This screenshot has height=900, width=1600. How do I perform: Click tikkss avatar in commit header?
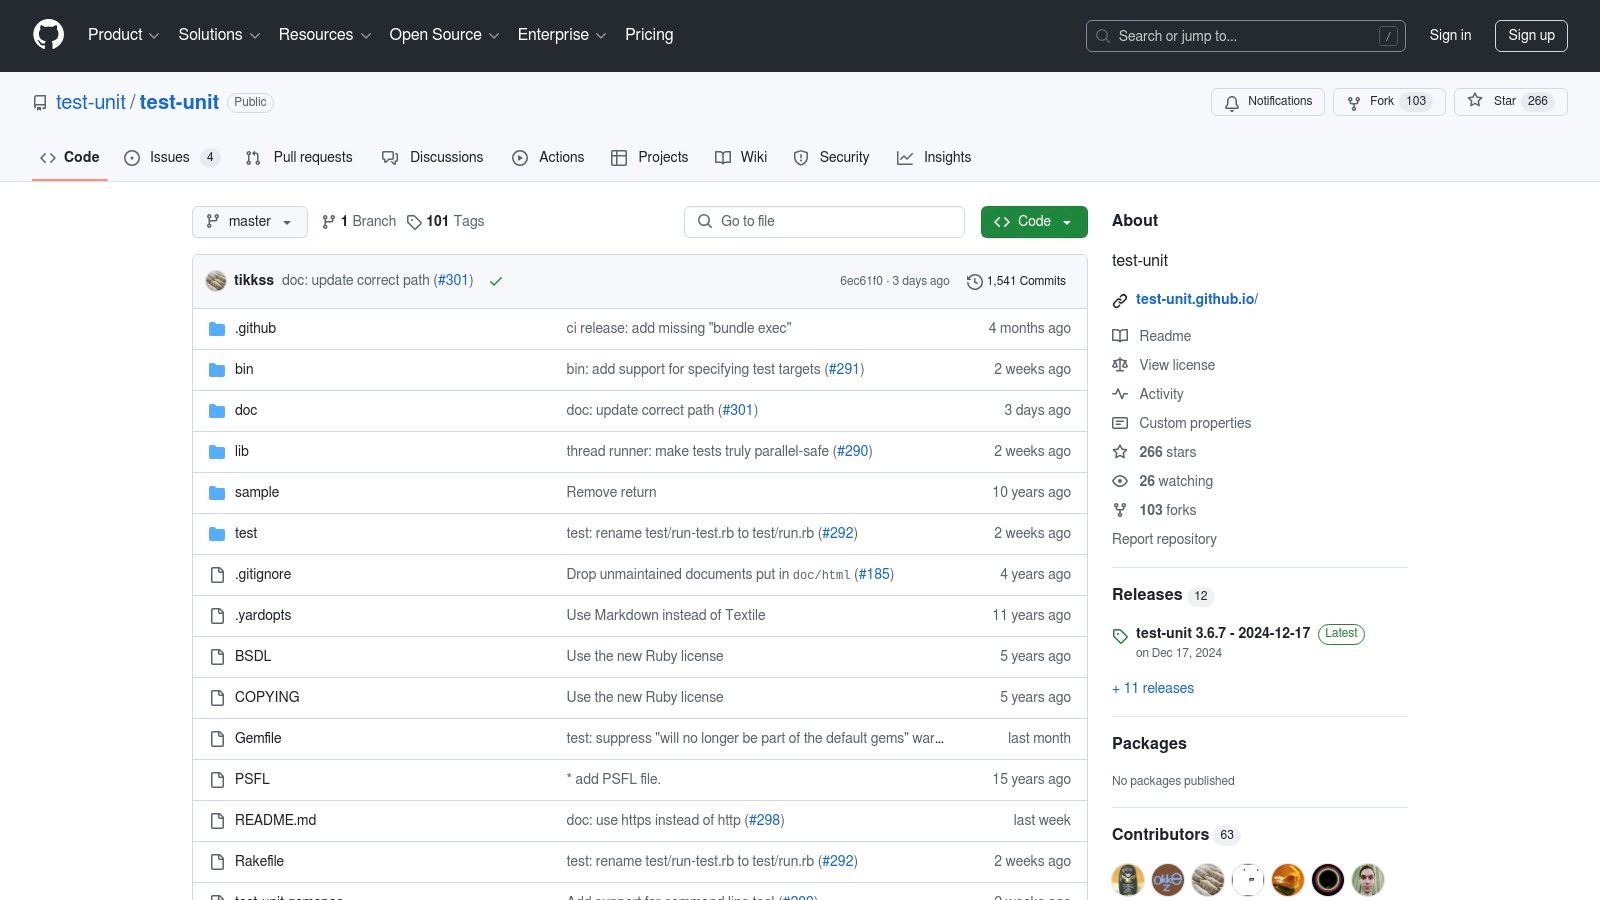tap(216, 281)
